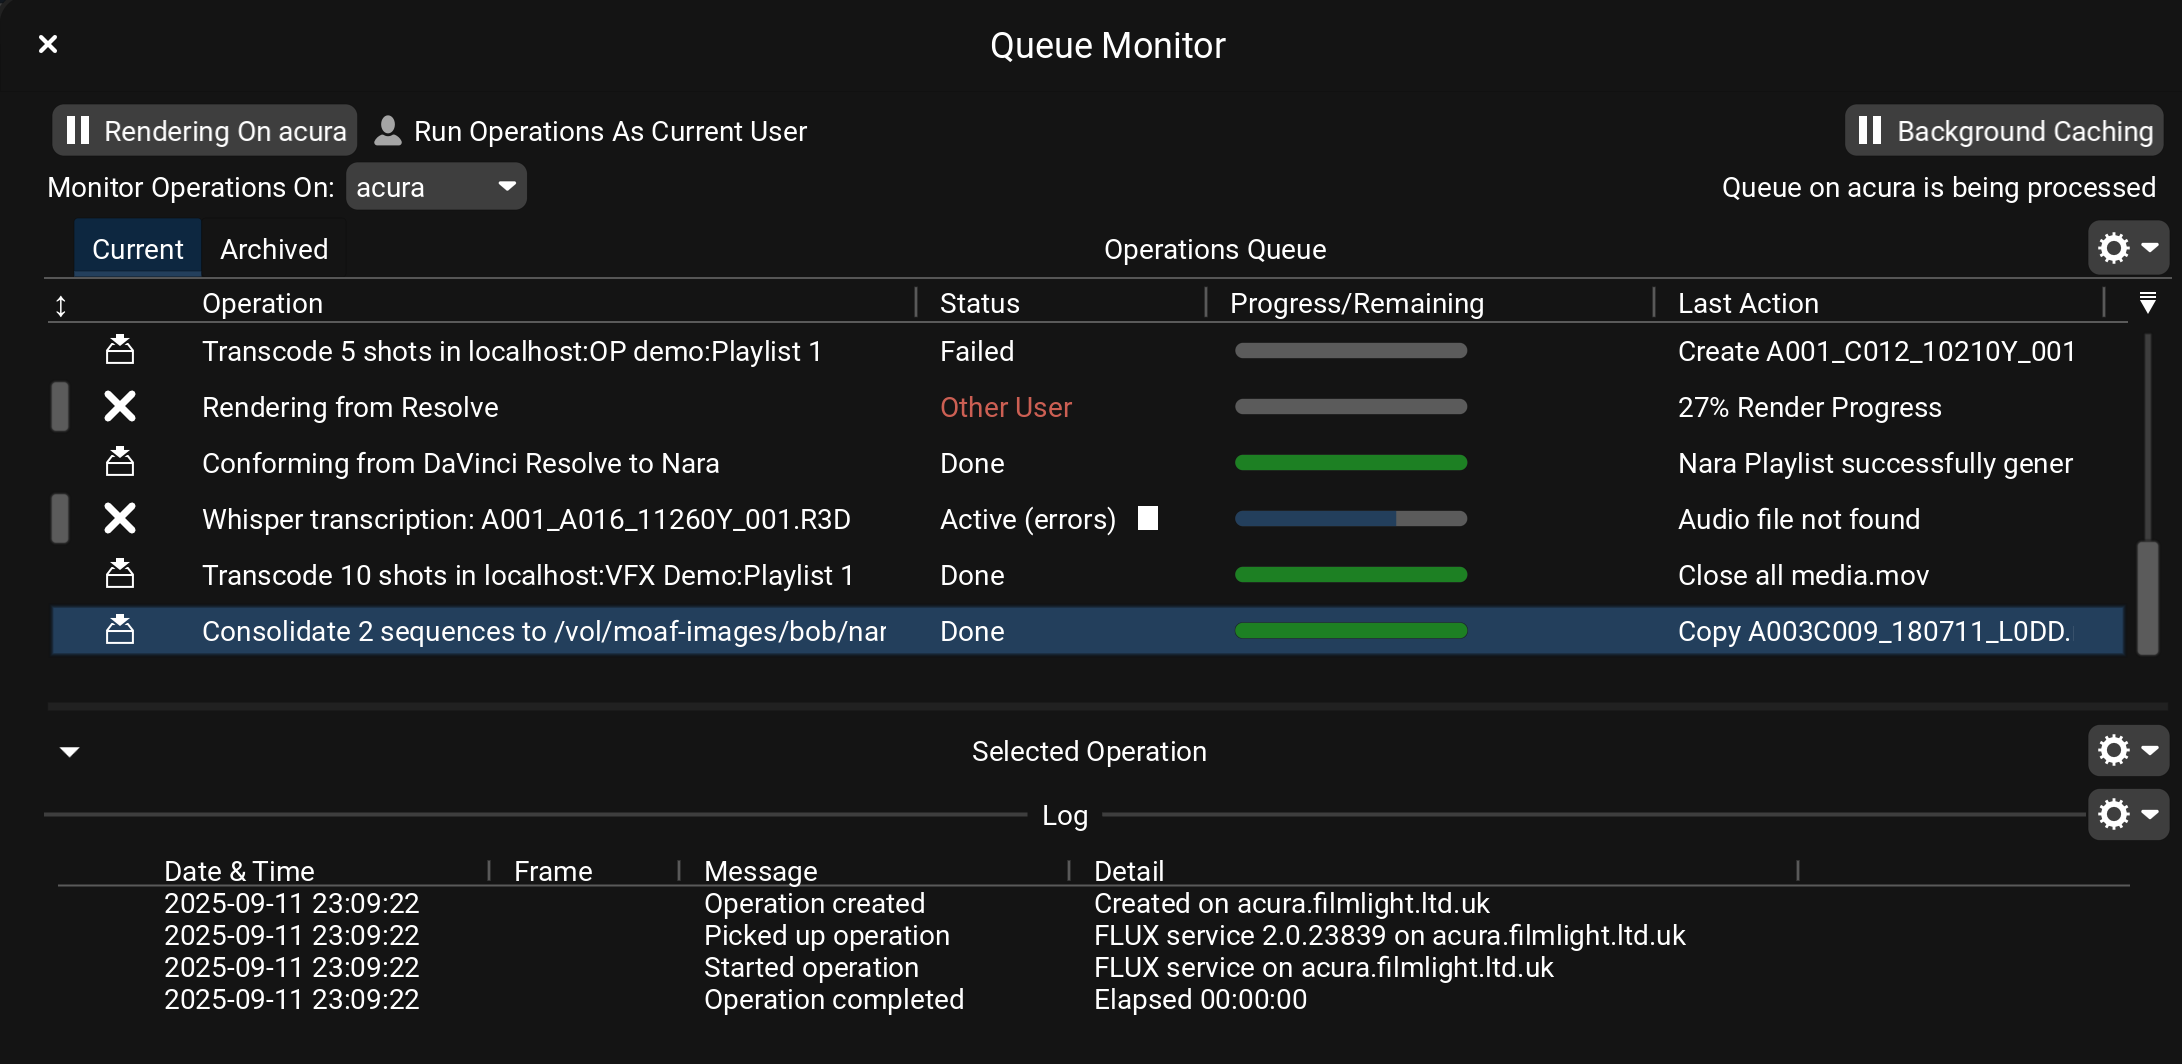The image size is (2182, 1064).
Task: Click archive icon for Consolidate 2 sequences row
Action: click(120, 630)
